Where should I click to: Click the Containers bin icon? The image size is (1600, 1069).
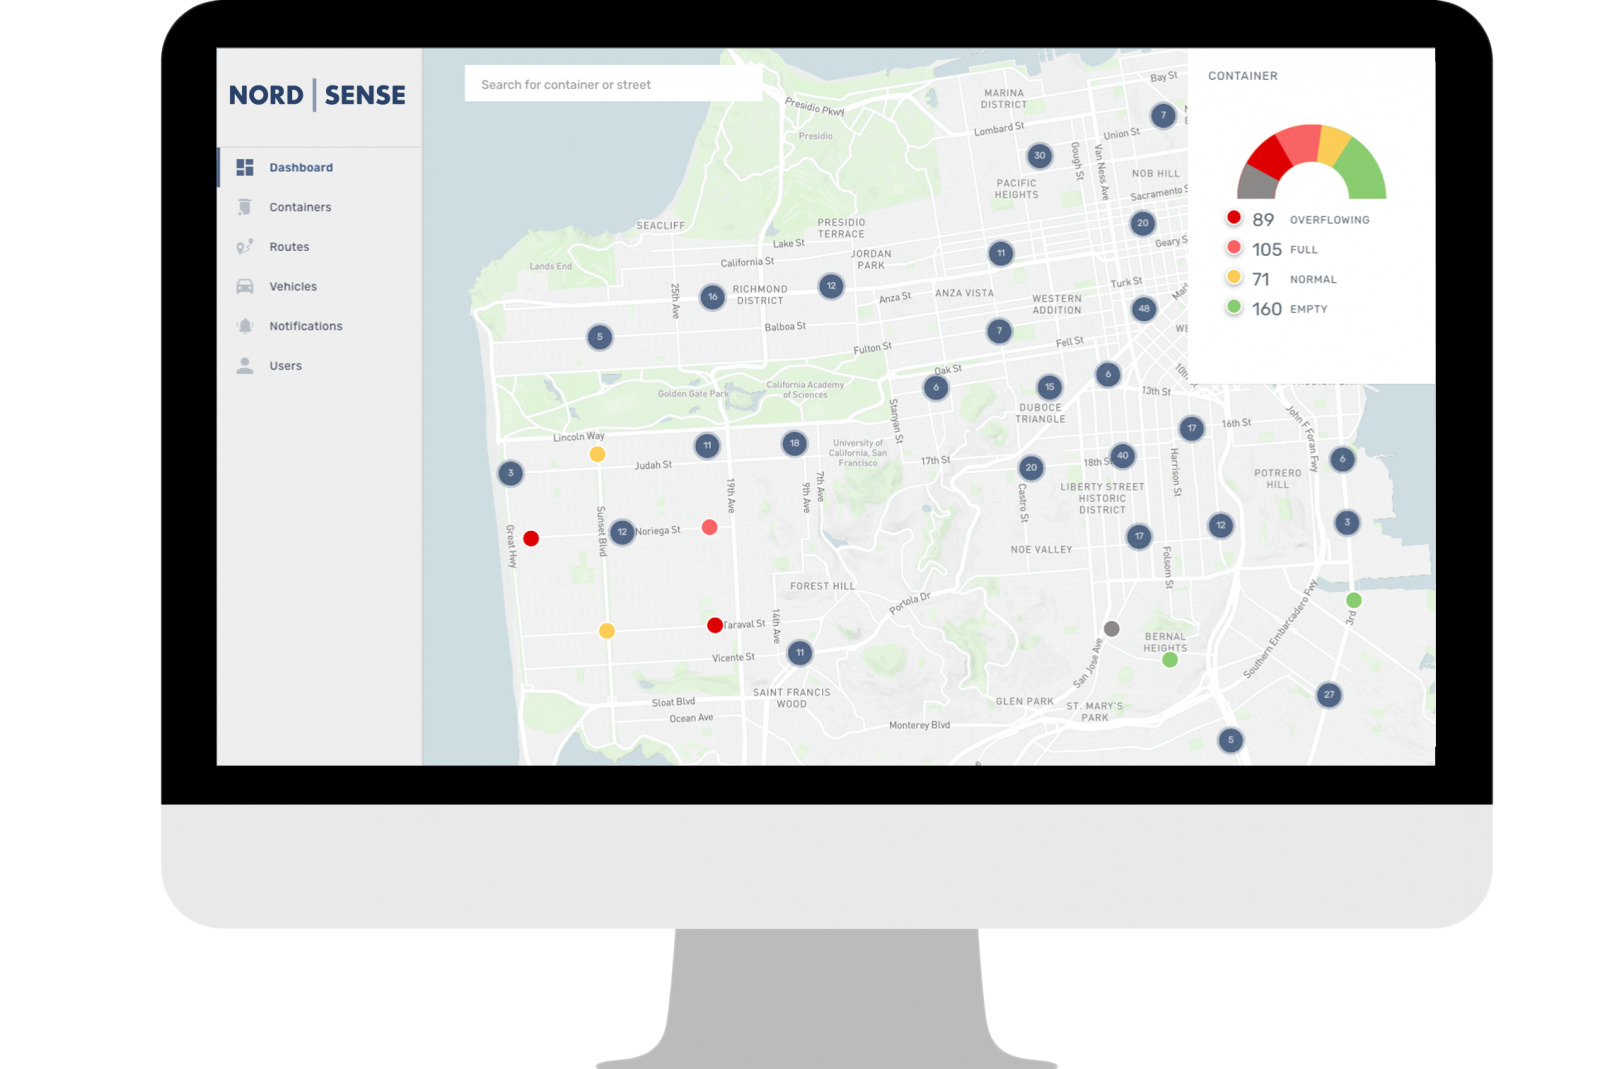coord(245,207)
